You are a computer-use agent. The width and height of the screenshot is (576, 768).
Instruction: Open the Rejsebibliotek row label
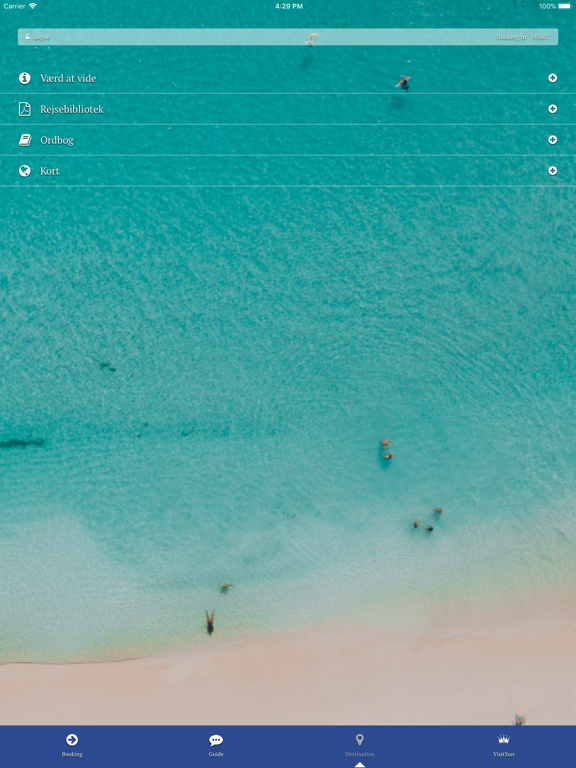click(72, 109)
